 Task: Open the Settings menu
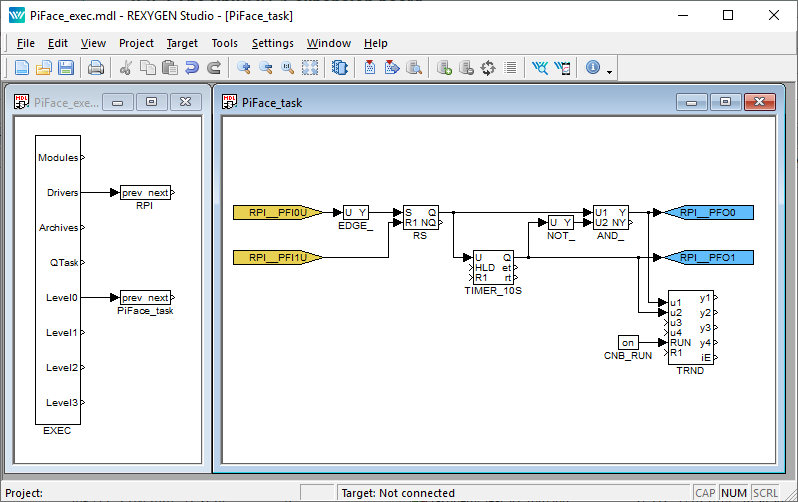(272, 43)
